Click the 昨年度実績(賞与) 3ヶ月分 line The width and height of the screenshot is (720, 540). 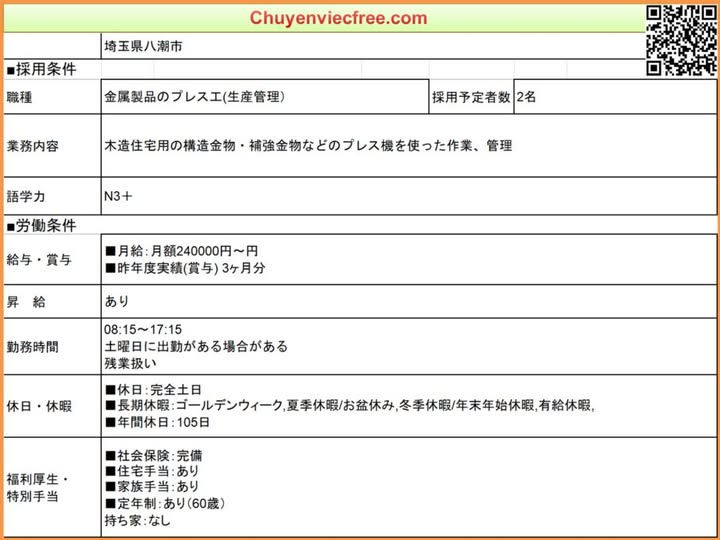[x=185, y=268]
